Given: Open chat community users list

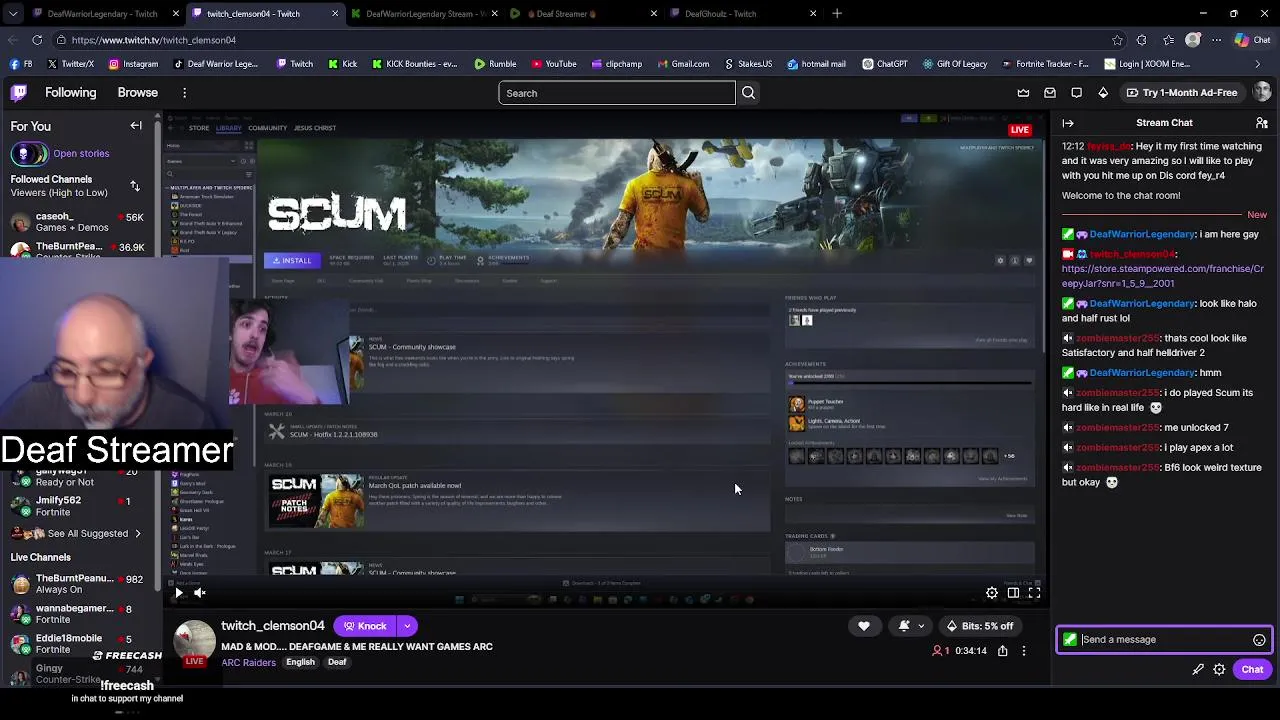Looking at the screenshot, I should (1262, 123).
